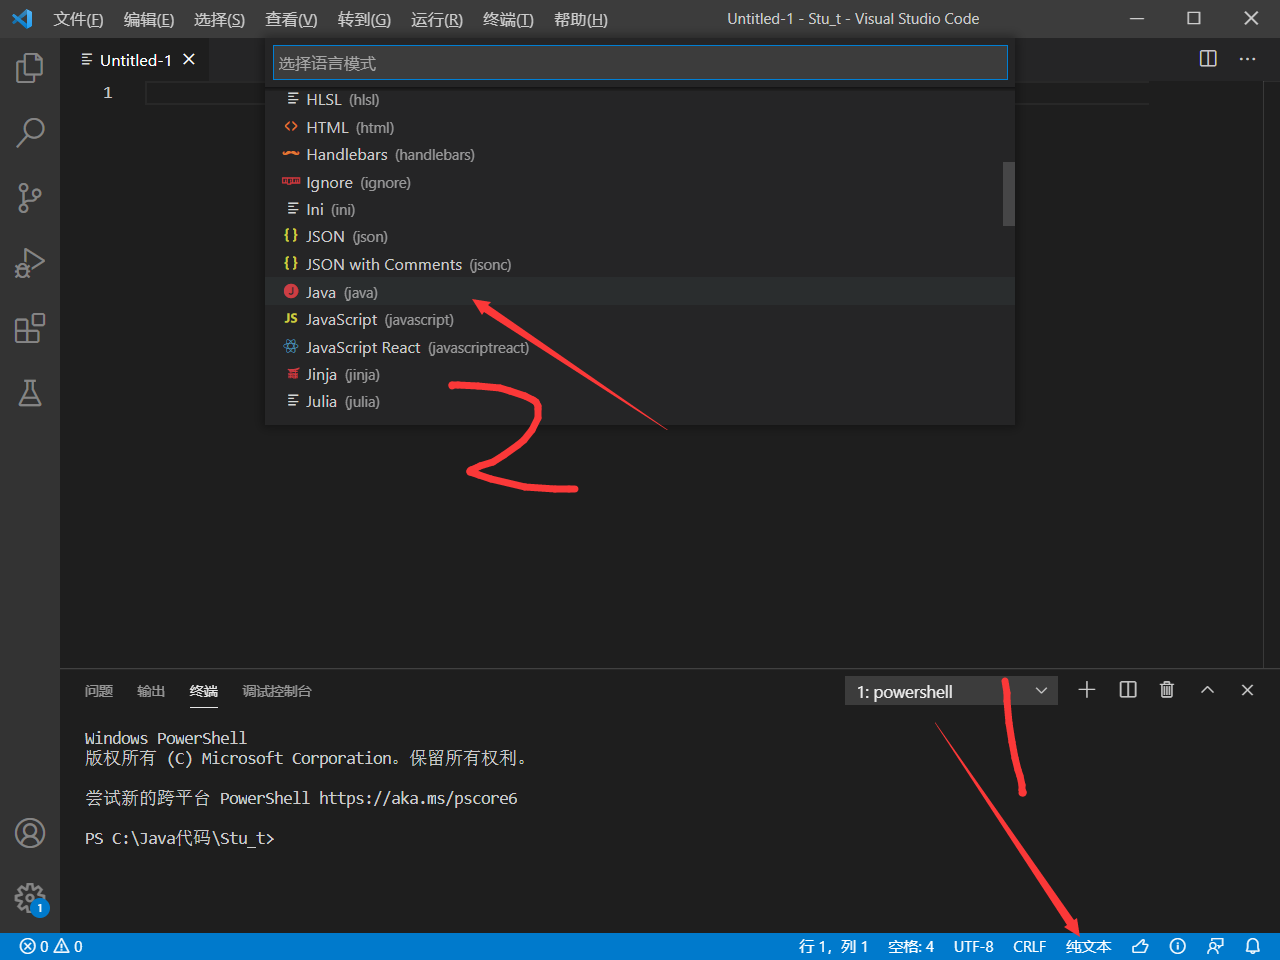Click 行 1, 列 1 cursor position
The height and width of the screenshot is (960, 1280).
point(833,946)
